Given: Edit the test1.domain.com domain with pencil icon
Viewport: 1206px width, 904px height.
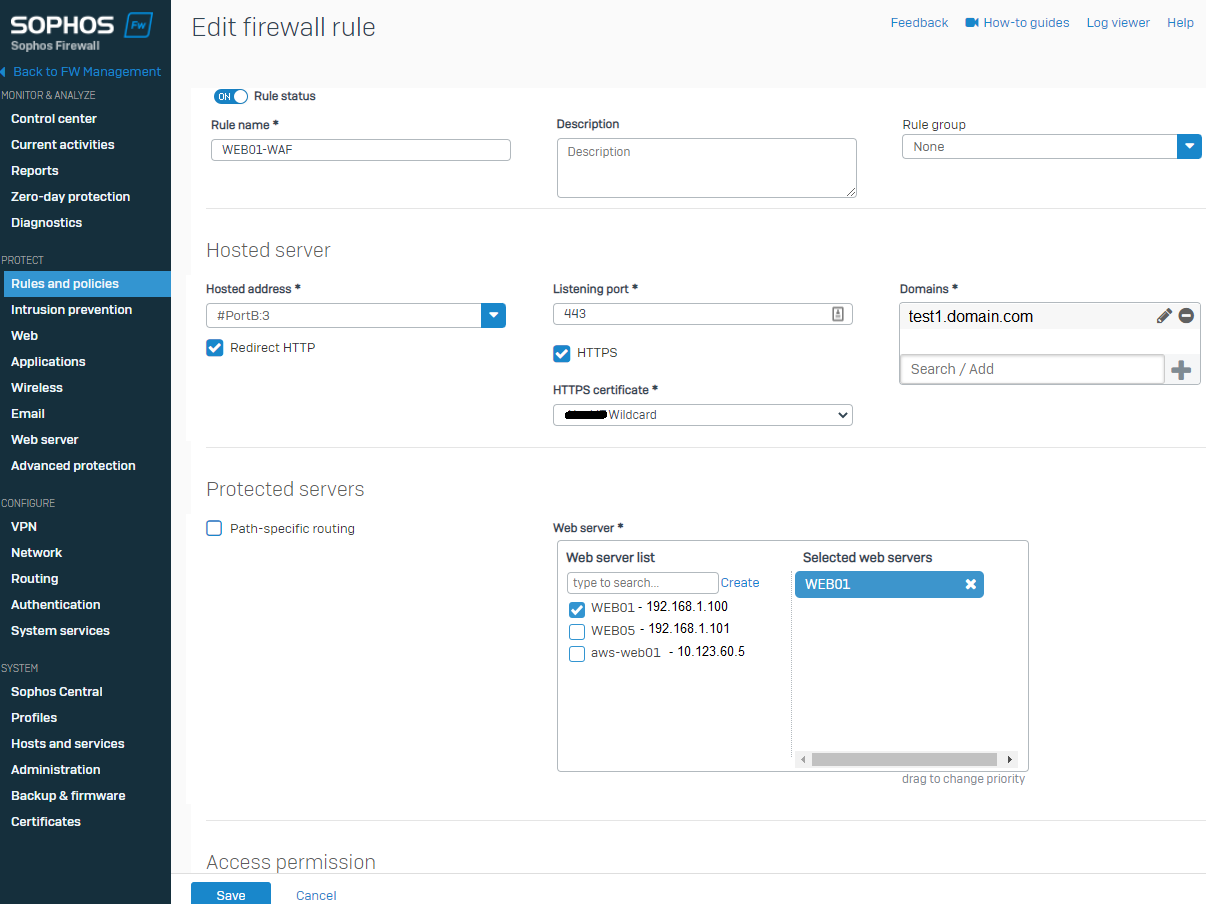Looking at the screenshot, I should pyautogui.click(x=1164, y=316).
